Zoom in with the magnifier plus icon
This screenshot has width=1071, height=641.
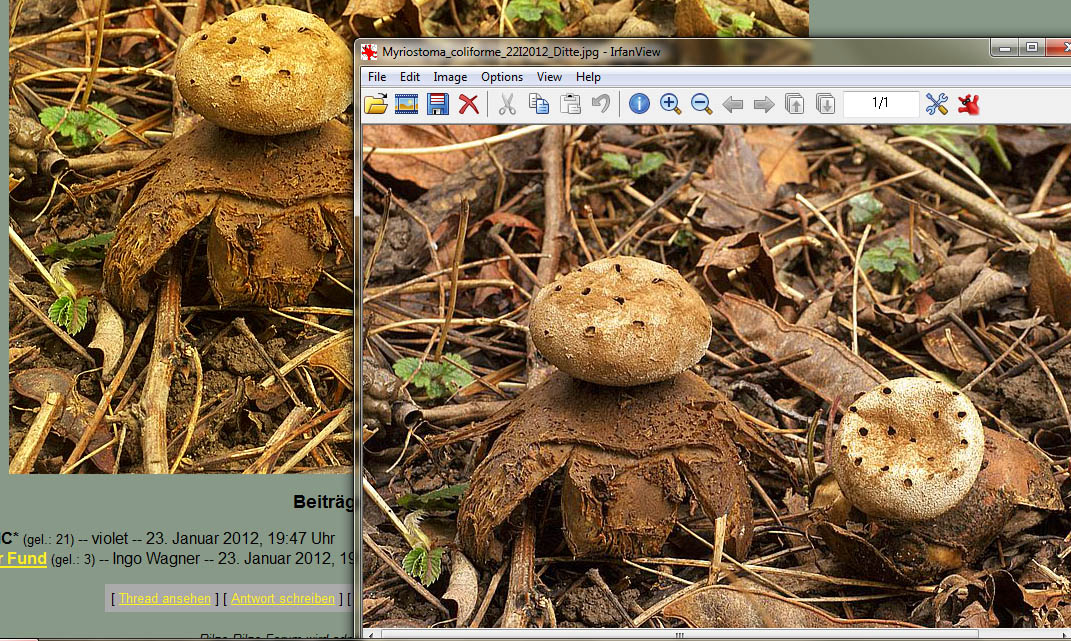[670, 104]
